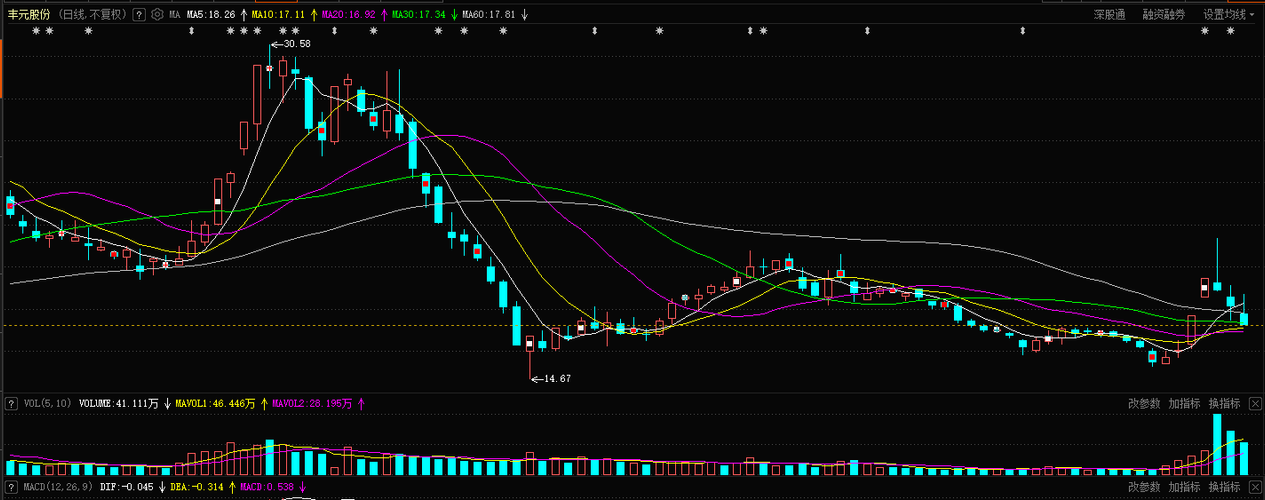The height and width of the screenshot is (500, 1265).
Task: Click 加指标 in the VOL panel
Action: 1184,404
